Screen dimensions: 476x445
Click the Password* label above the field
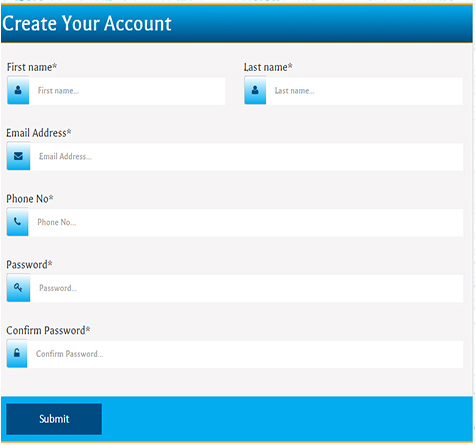click(x=29, y=265)
